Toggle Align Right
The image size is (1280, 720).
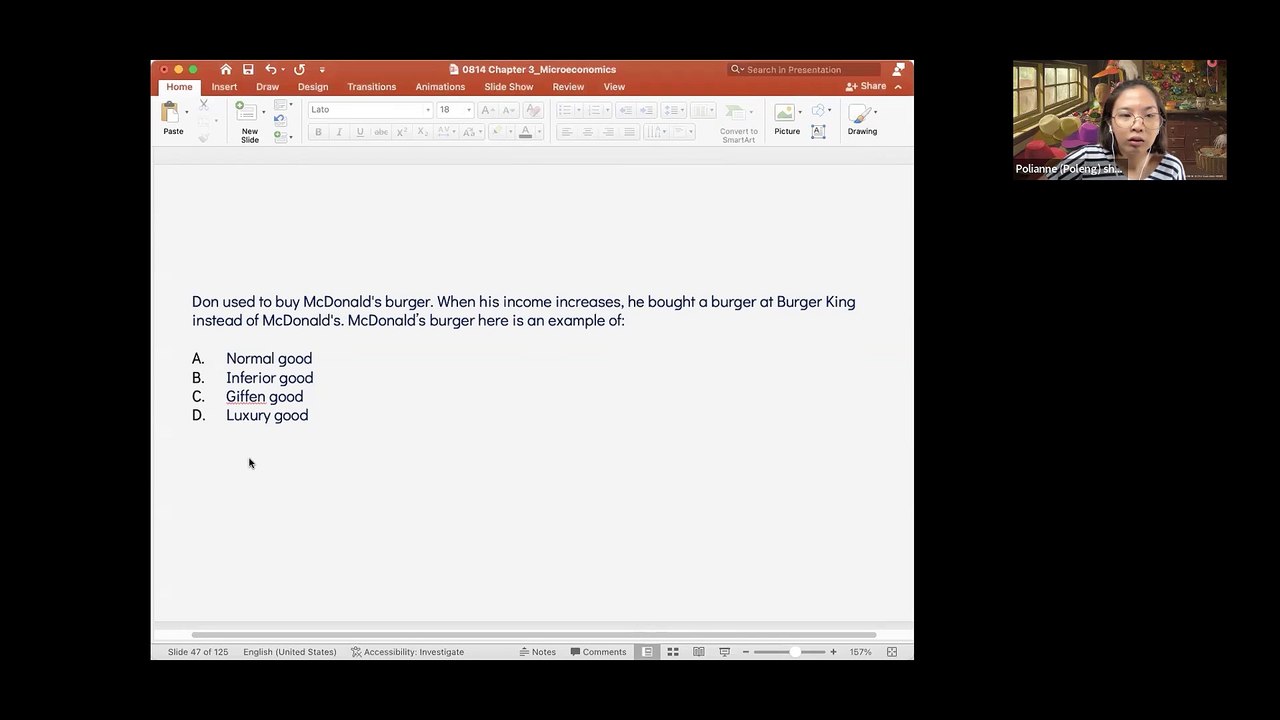pos(608,132)
